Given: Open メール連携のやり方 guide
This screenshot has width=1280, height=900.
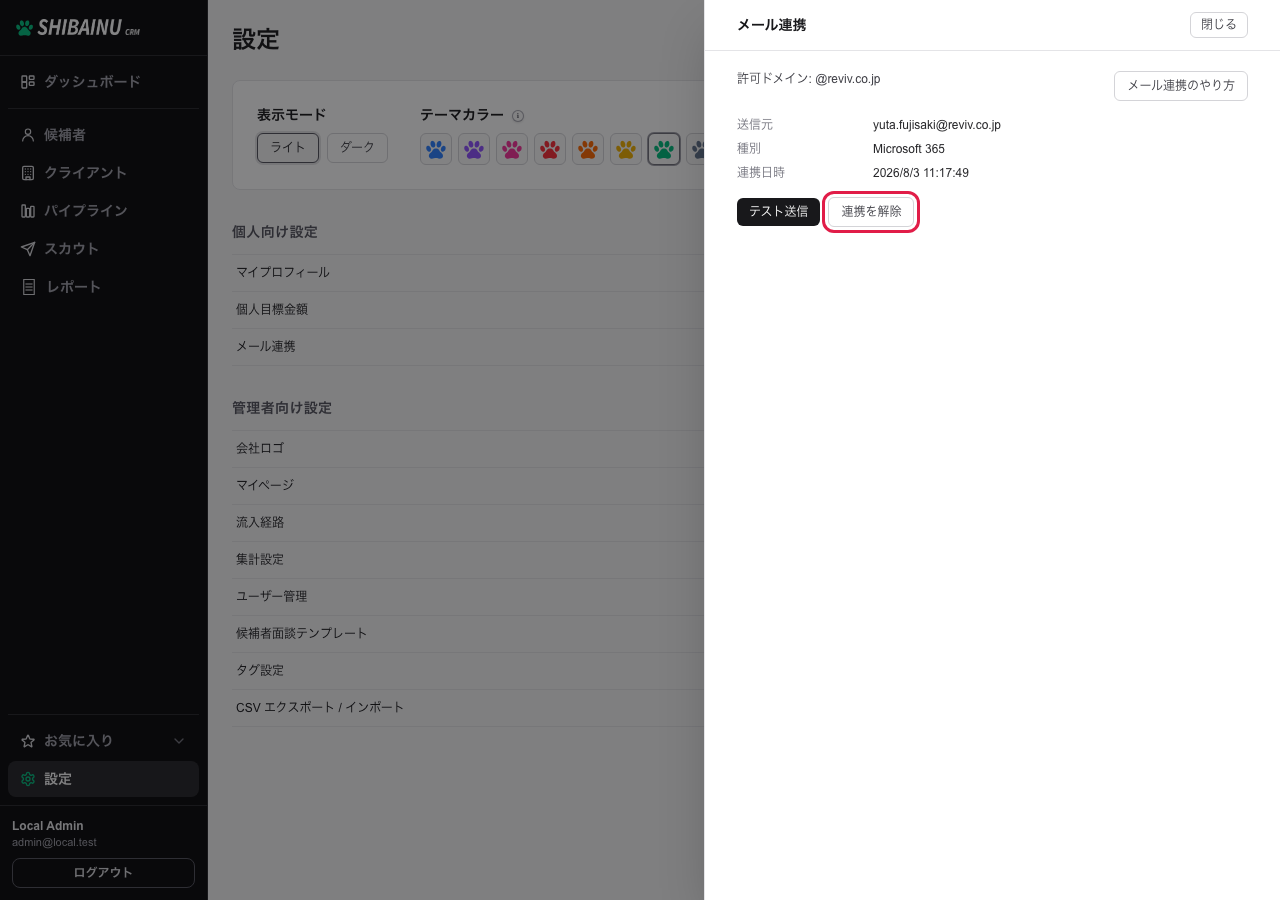Looking at the screenshot, I should pos(1181,86).
